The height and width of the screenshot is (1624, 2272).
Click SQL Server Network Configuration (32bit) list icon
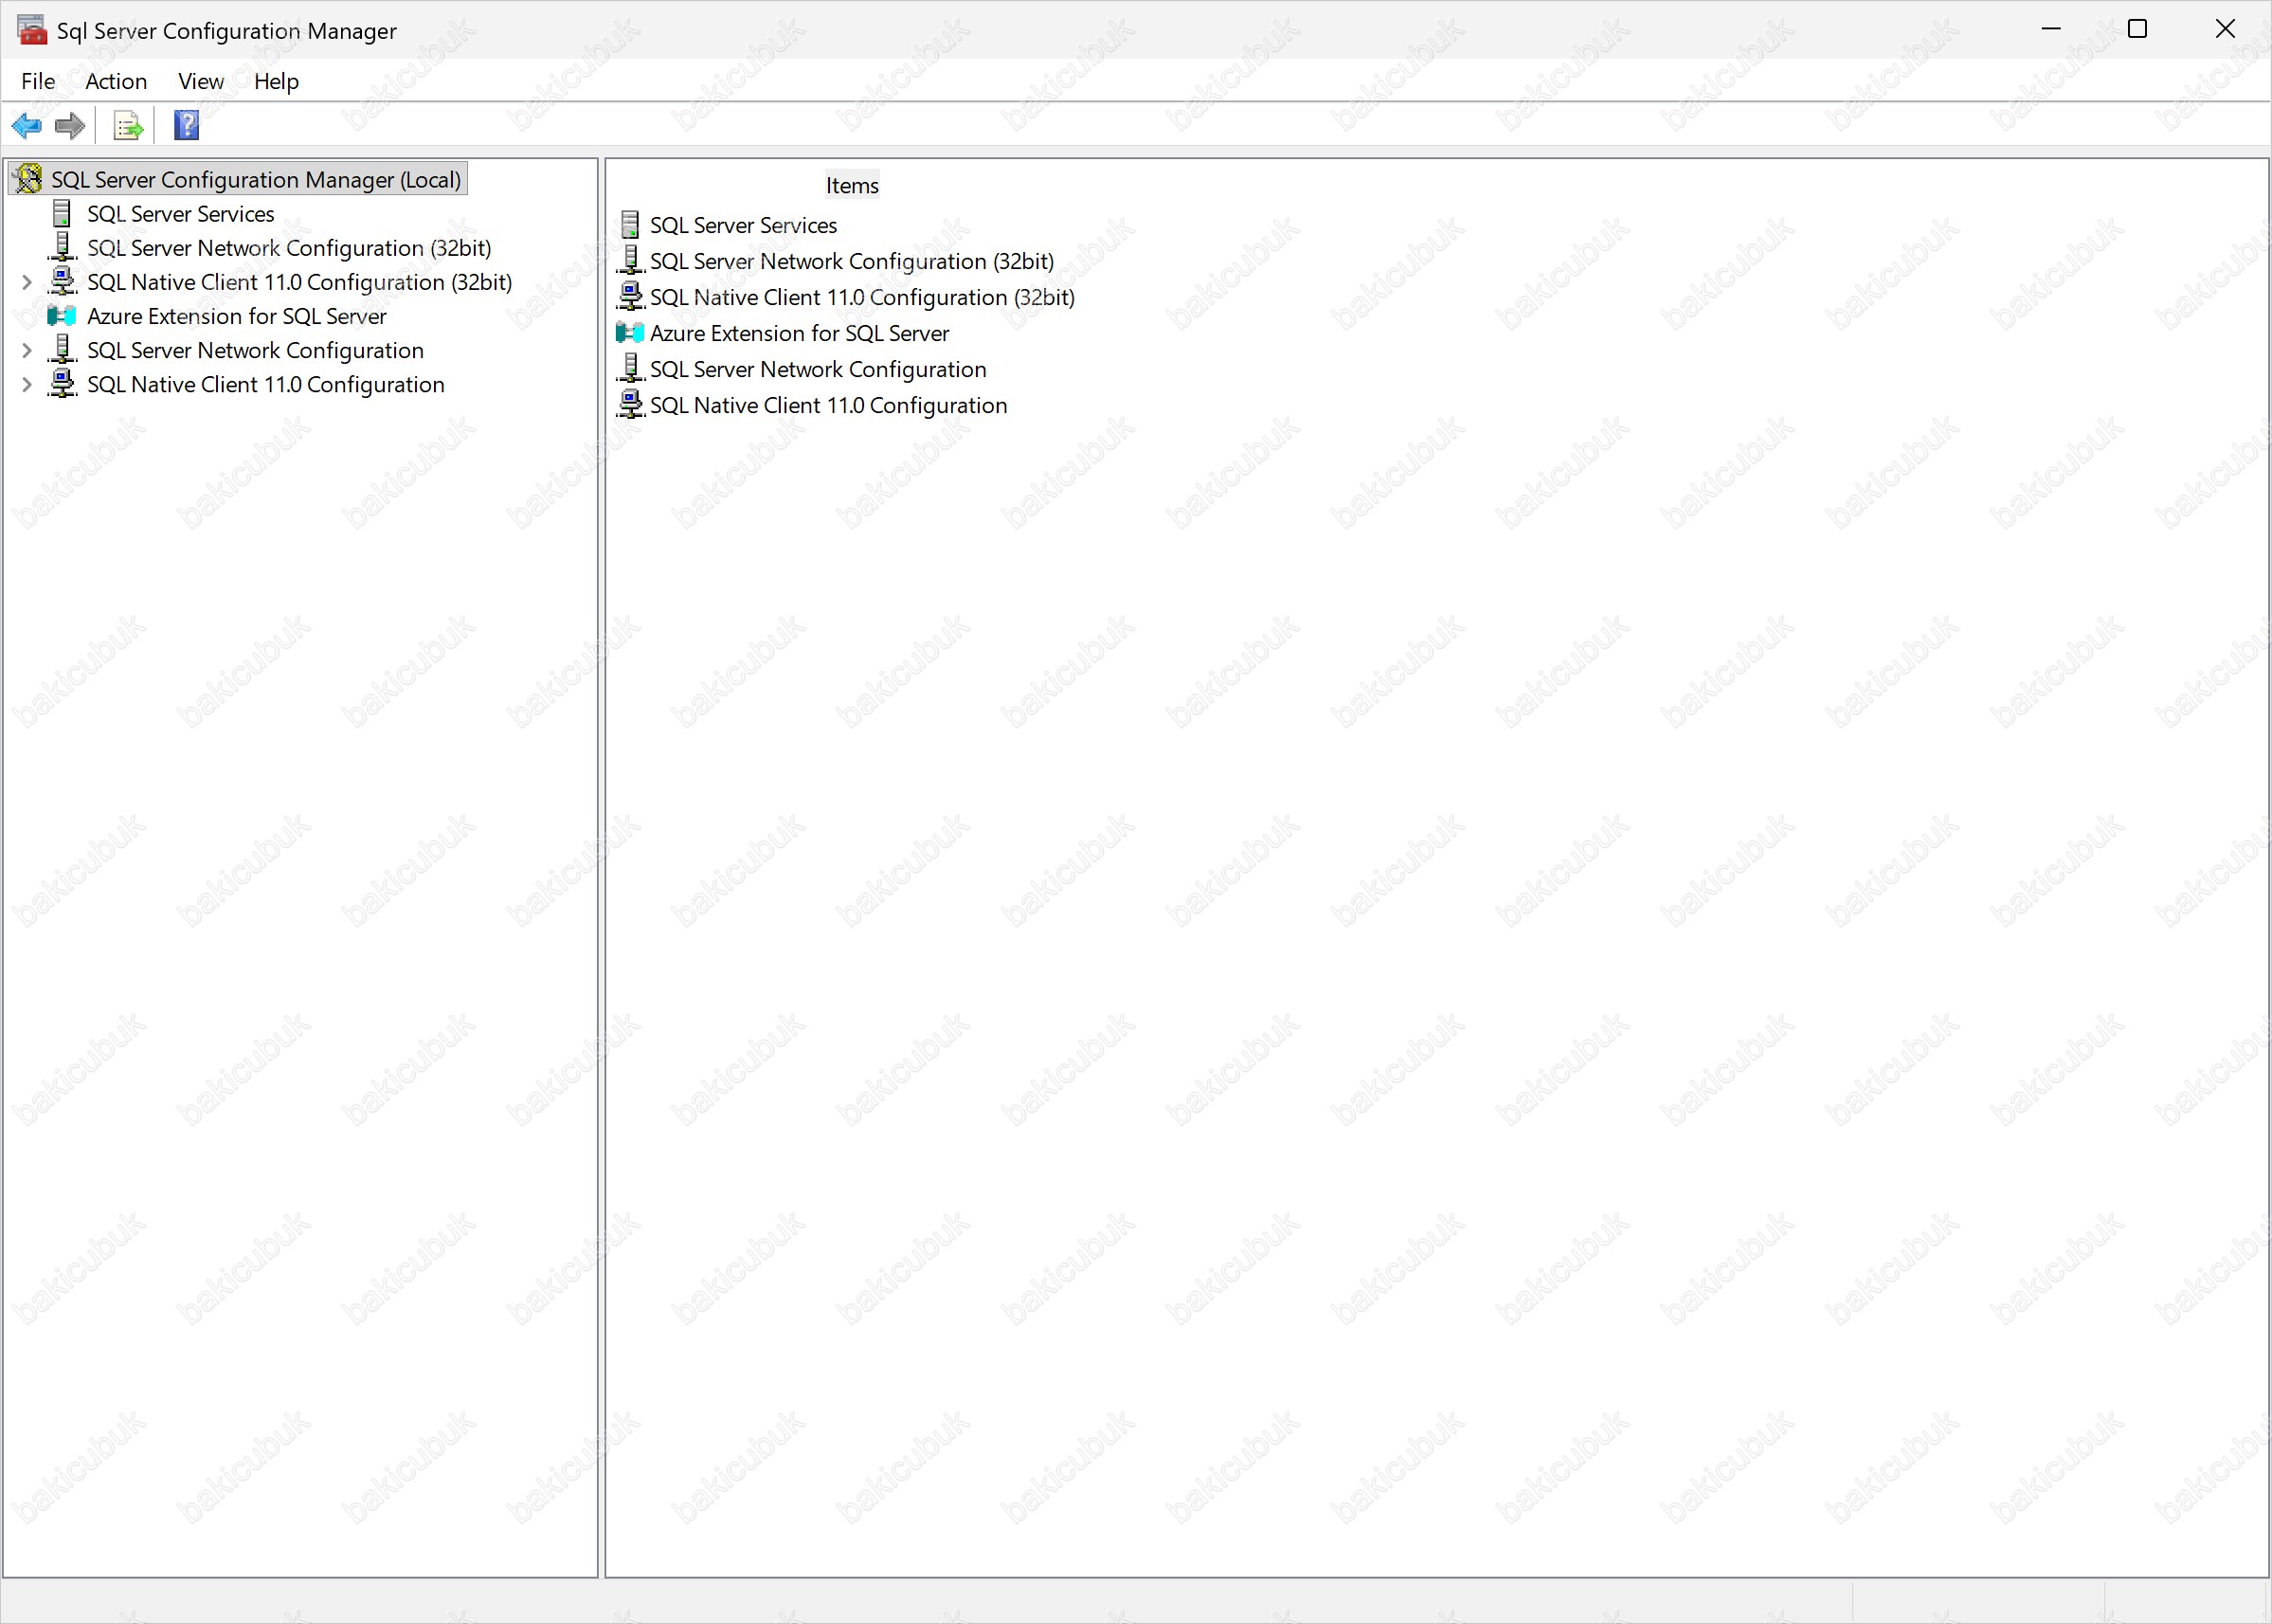click(x=630, y=261)
